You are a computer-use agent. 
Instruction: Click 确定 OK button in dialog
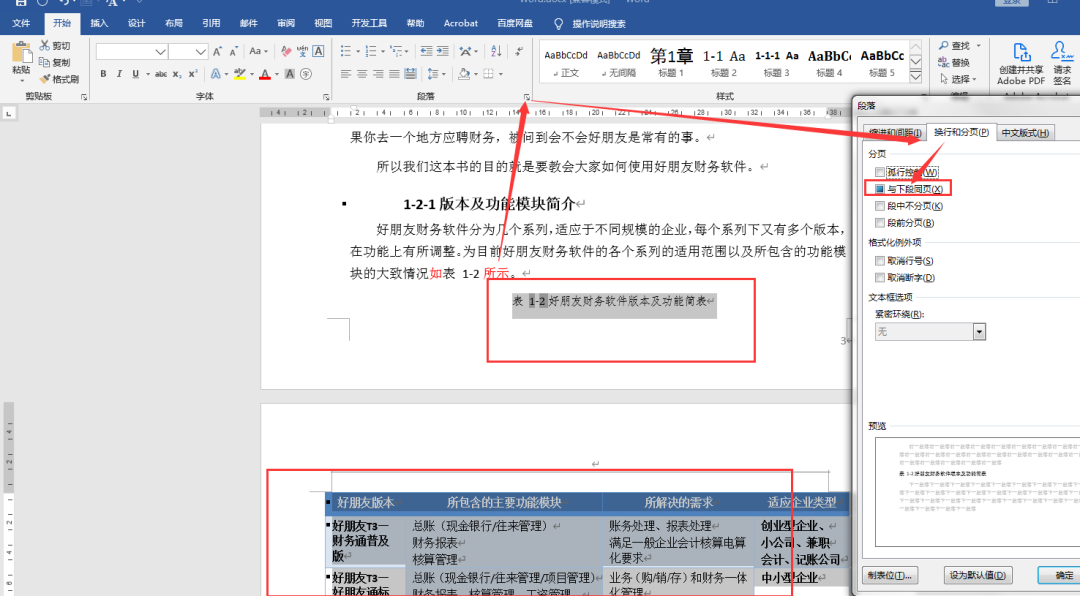[x=1059, y=575]
